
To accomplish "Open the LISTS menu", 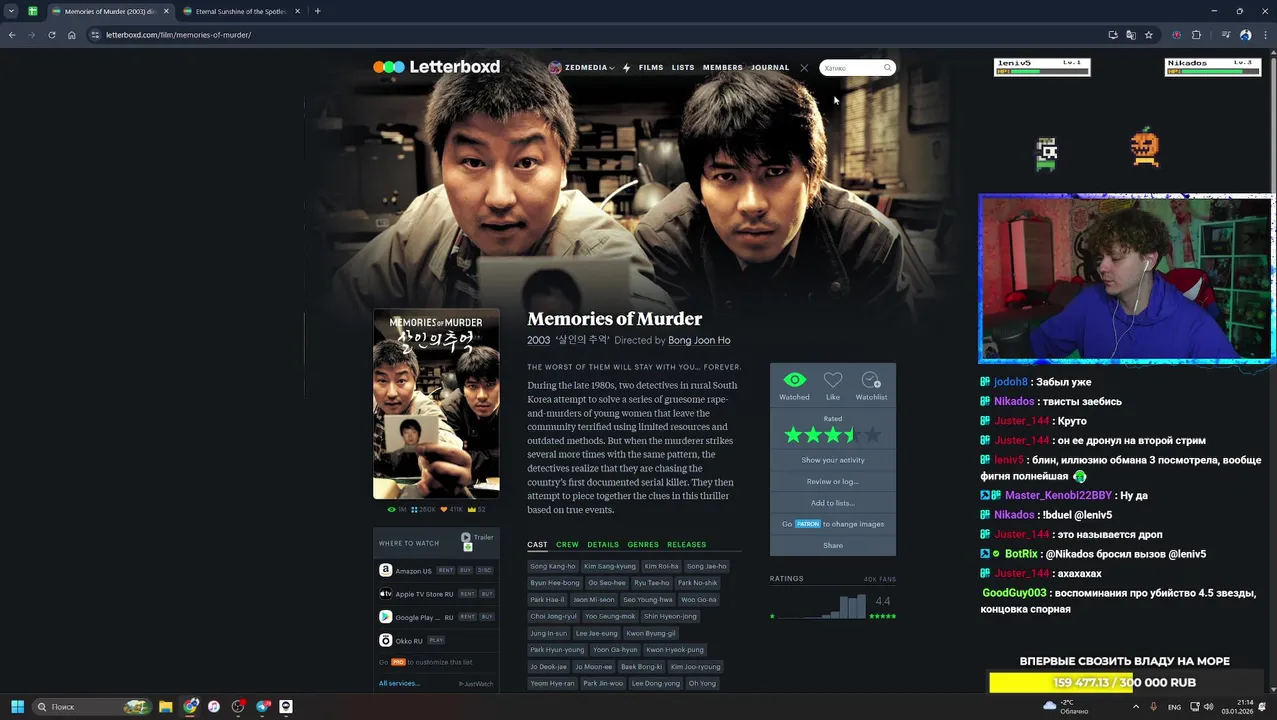I will [683, 68].
